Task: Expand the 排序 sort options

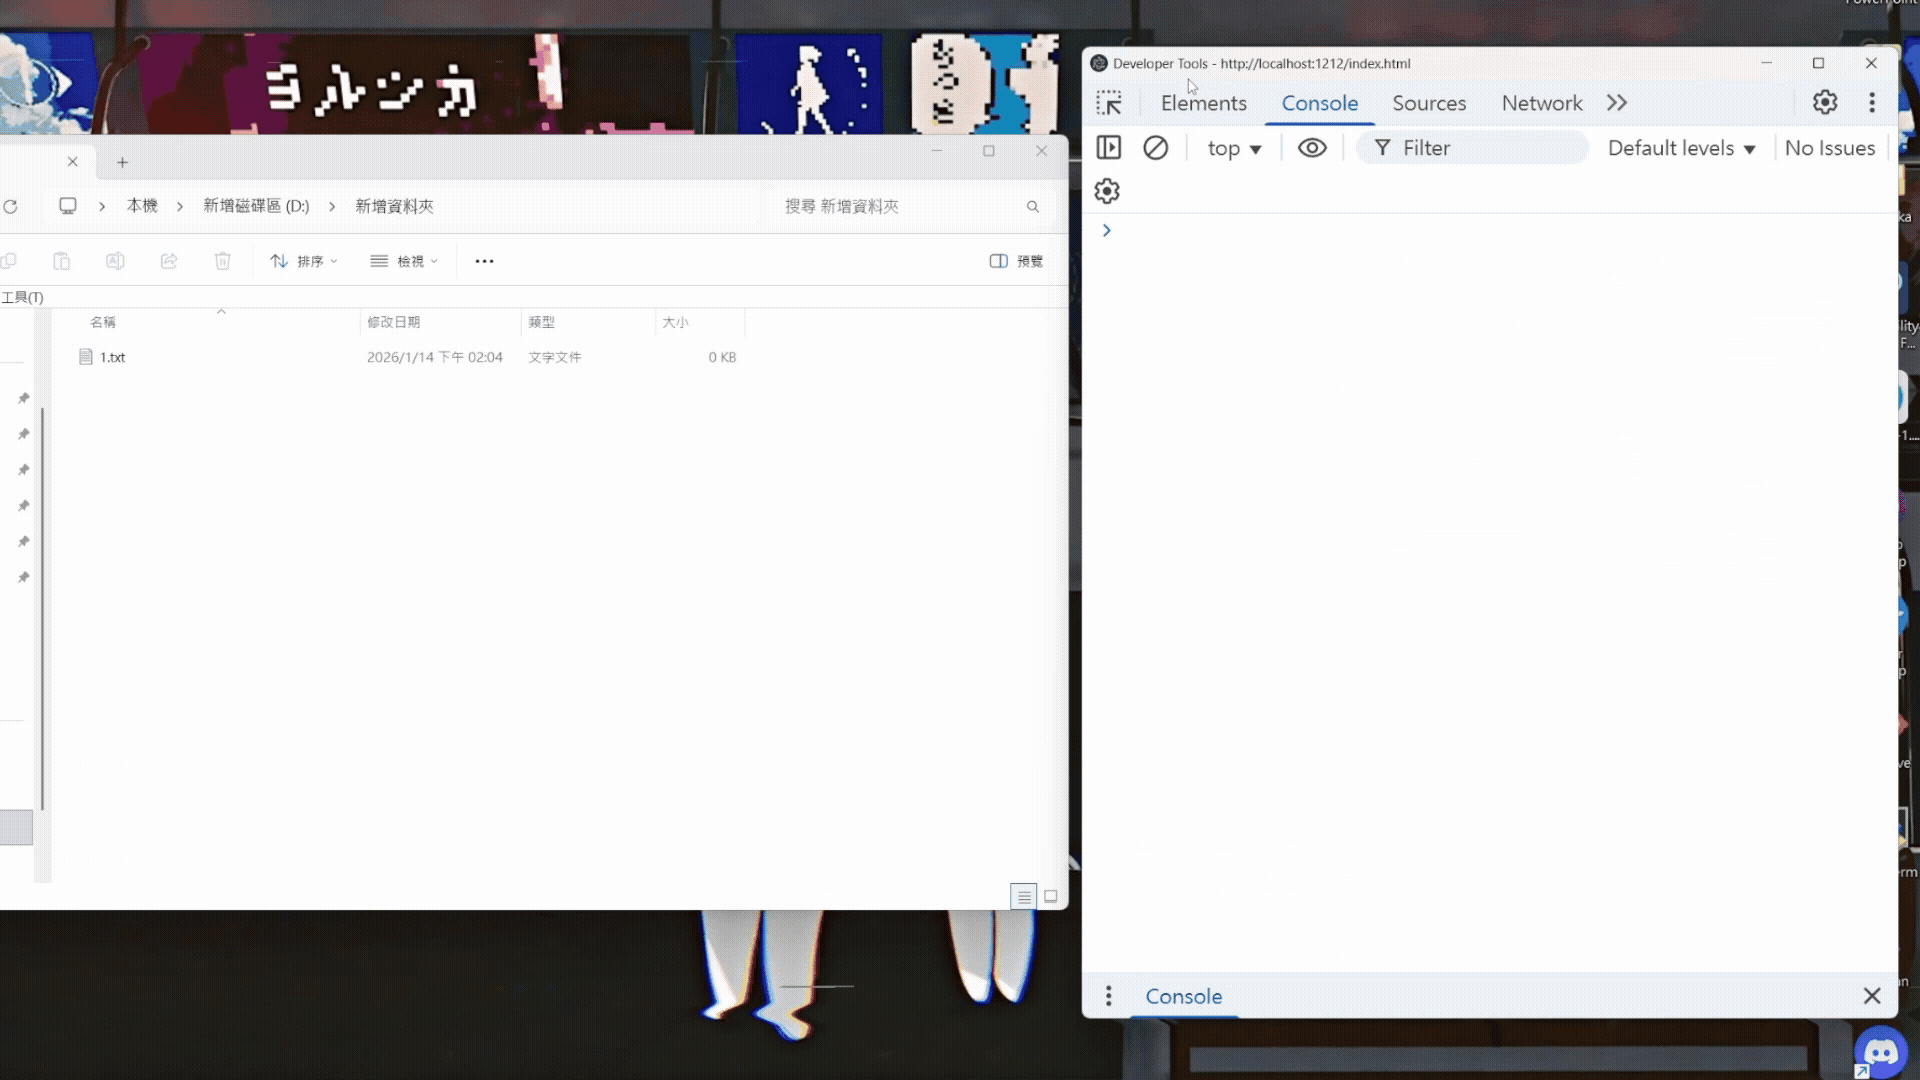Action: (304, 261)
